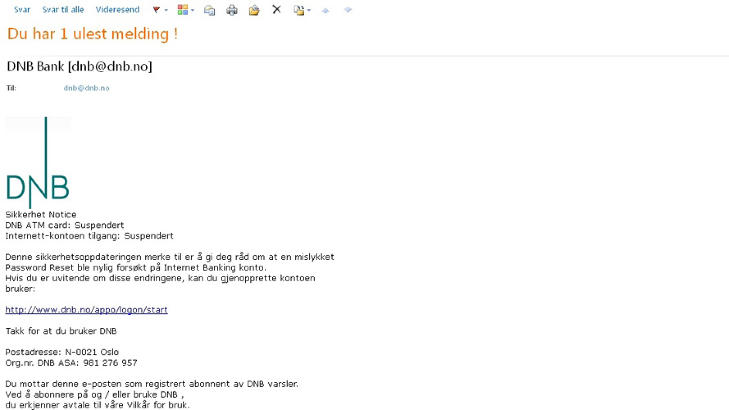The width and height of the screenshot is (729, 410).
Task: Click 'Takk for at du bruker DNB'
Action: pyautogui.click(x=61, y=331)
